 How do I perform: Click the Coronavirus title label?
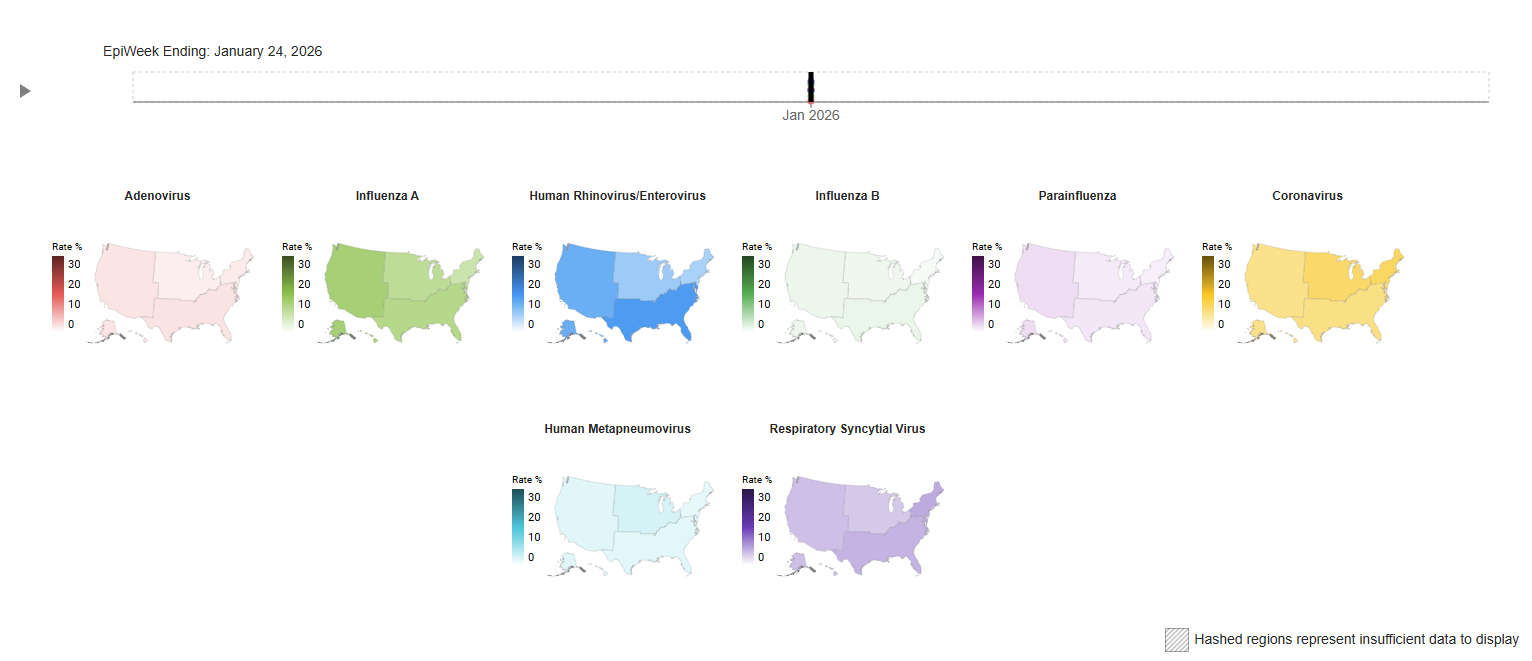coord(1307,196)
